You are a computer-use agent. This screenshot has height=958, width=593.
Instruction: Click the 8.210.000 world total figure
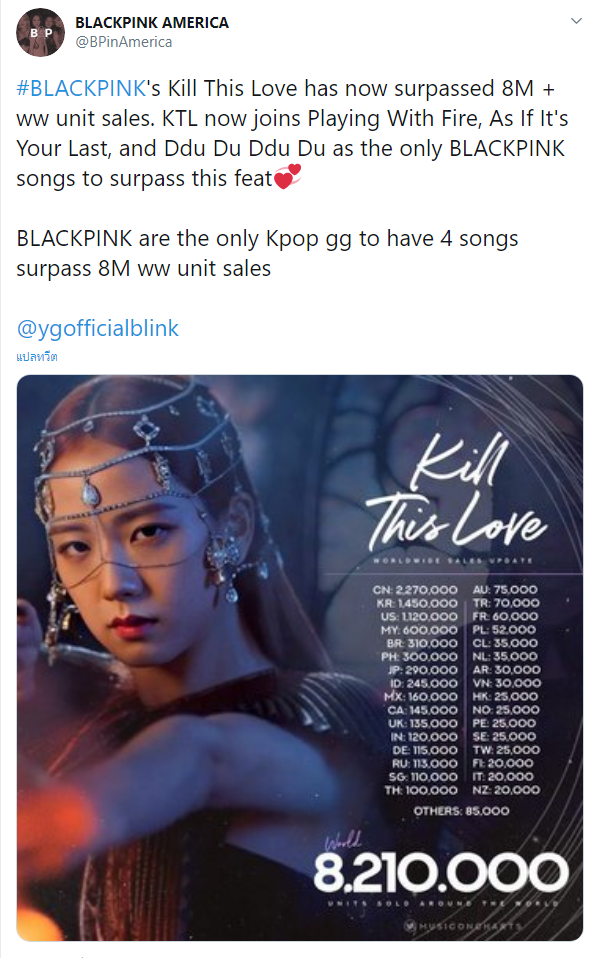pyautogui.click(x=441, y=872)
